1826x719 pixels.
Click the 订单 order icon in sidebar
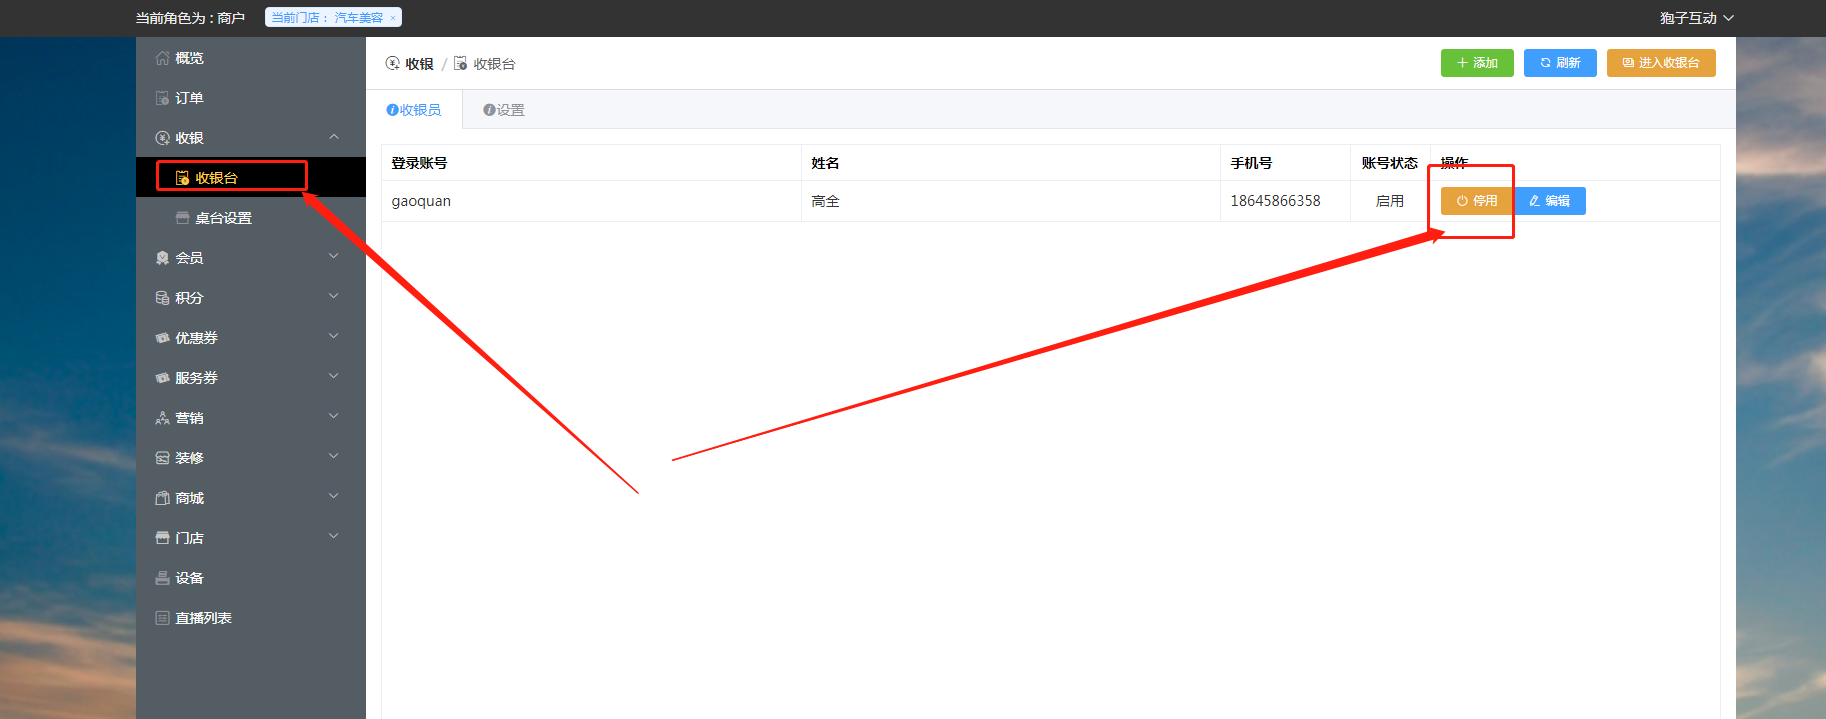coord(162,98)
